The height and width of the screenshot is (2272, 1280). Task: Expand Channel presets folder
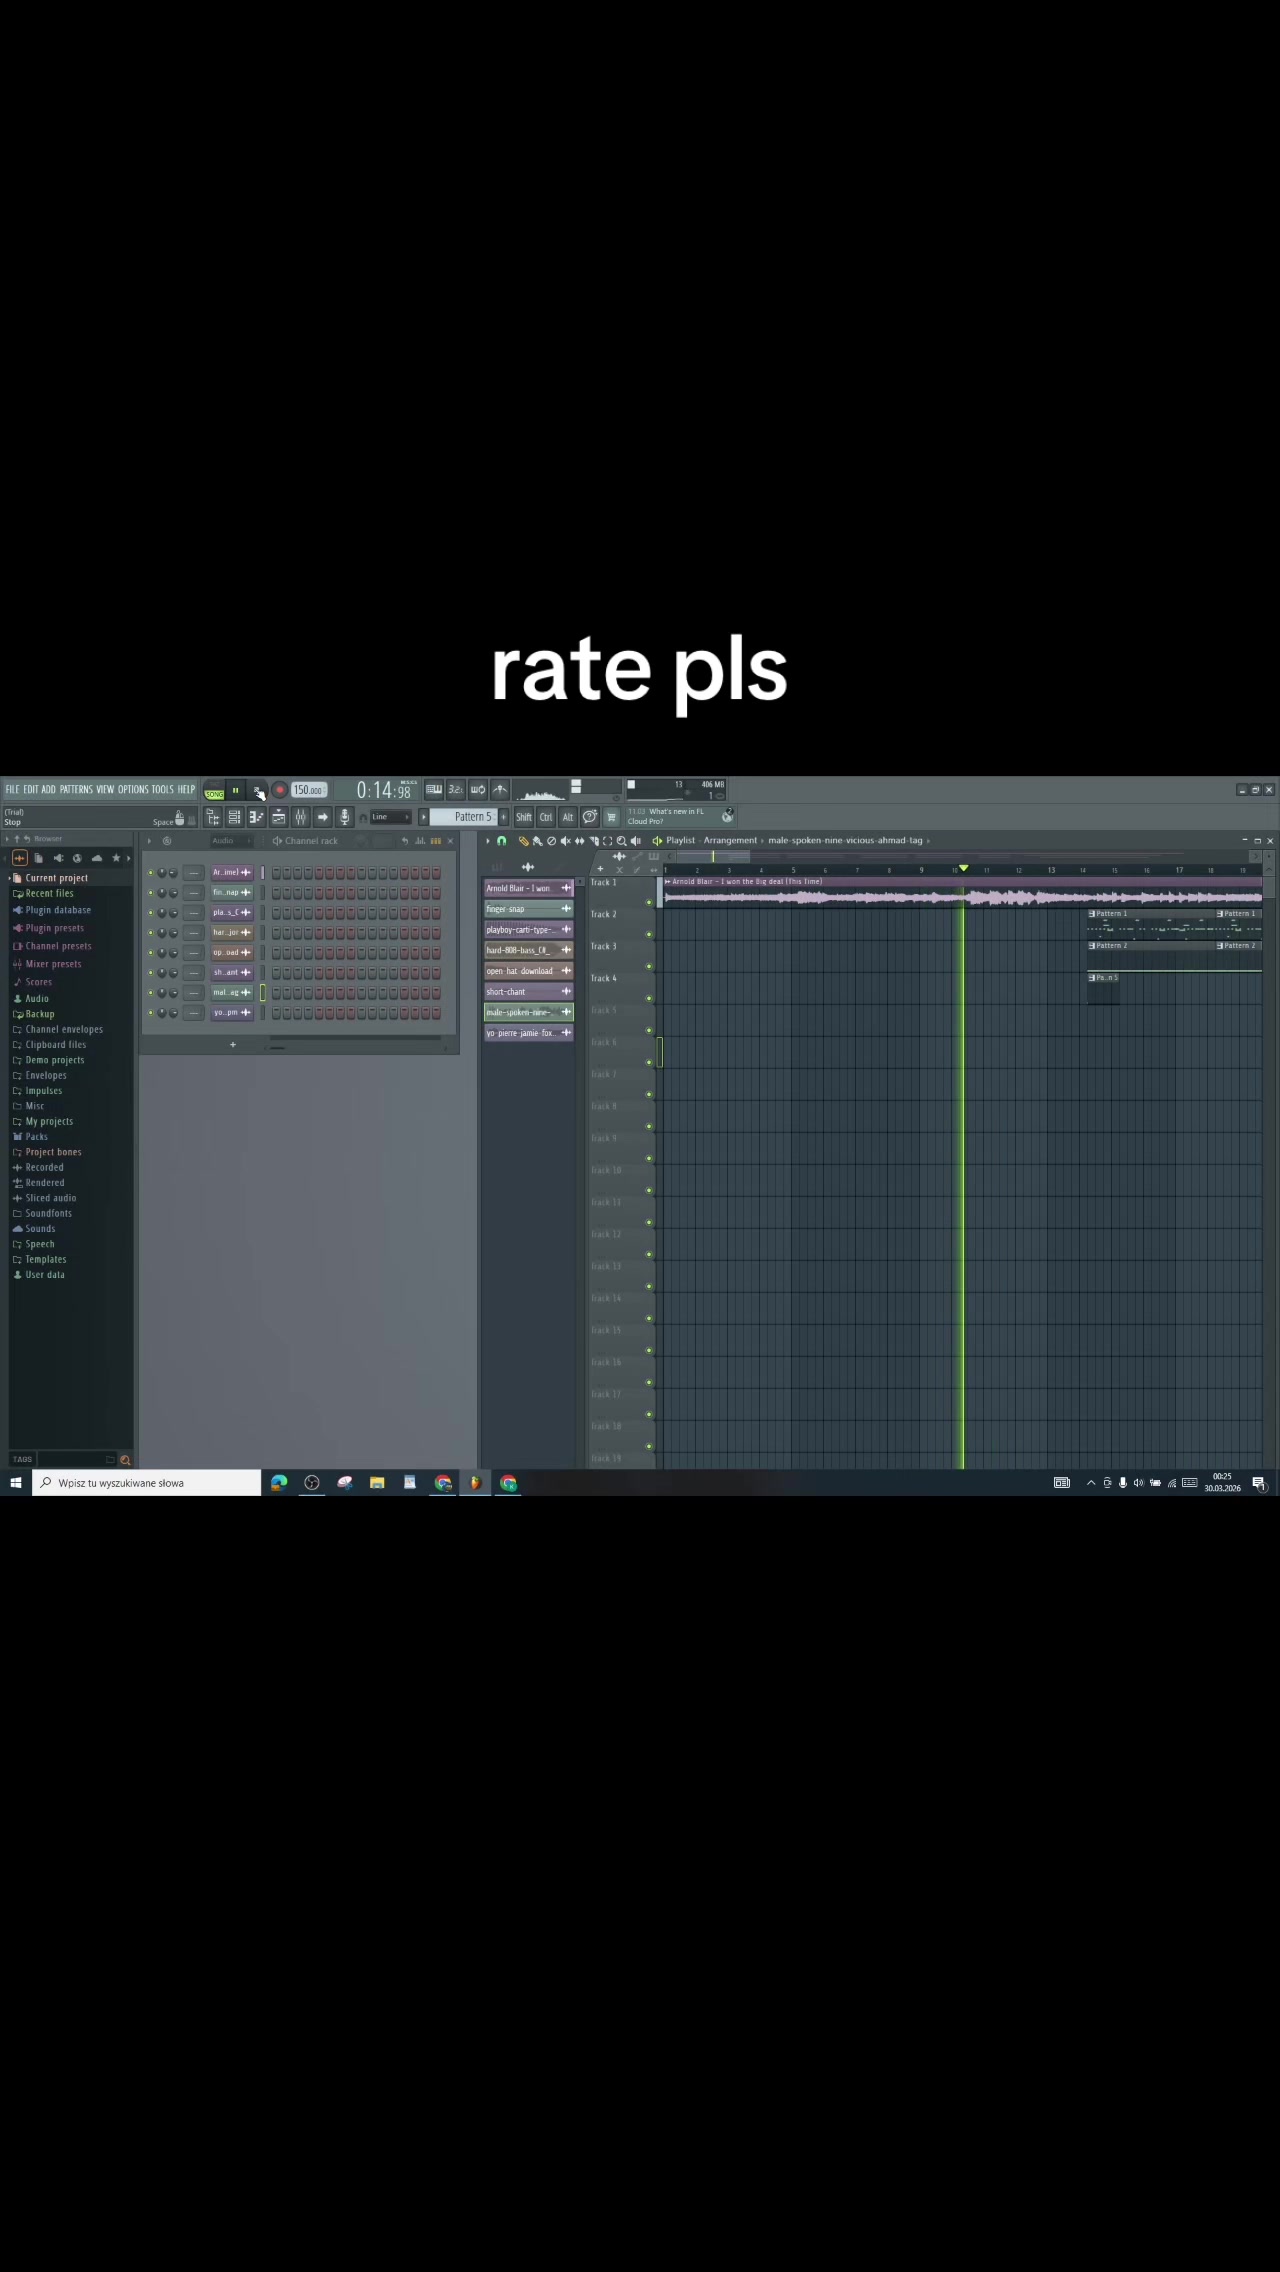click(x=58, y=947)
